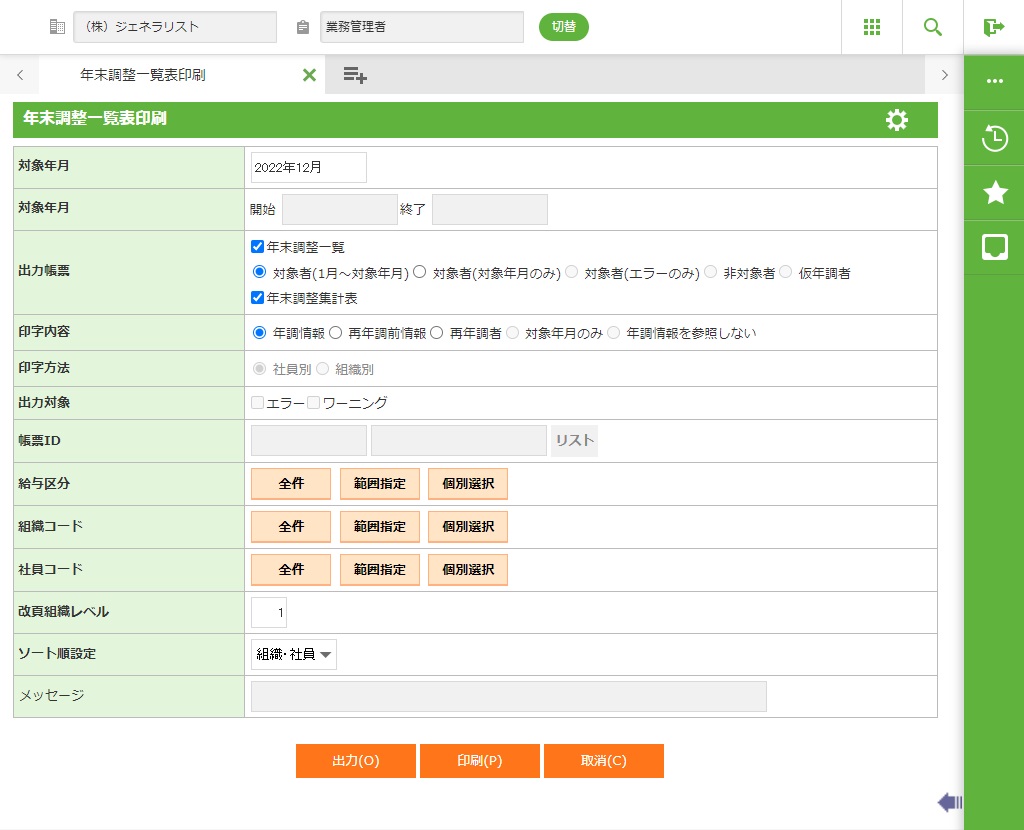
Task: Click the 出力(O) button
Action: point(355,760)
